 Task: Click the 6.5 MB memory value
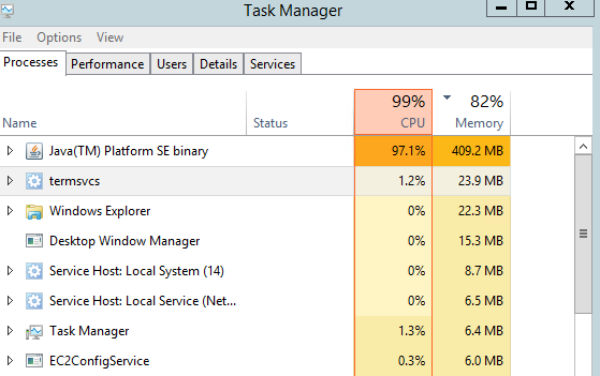coord(484,301)
